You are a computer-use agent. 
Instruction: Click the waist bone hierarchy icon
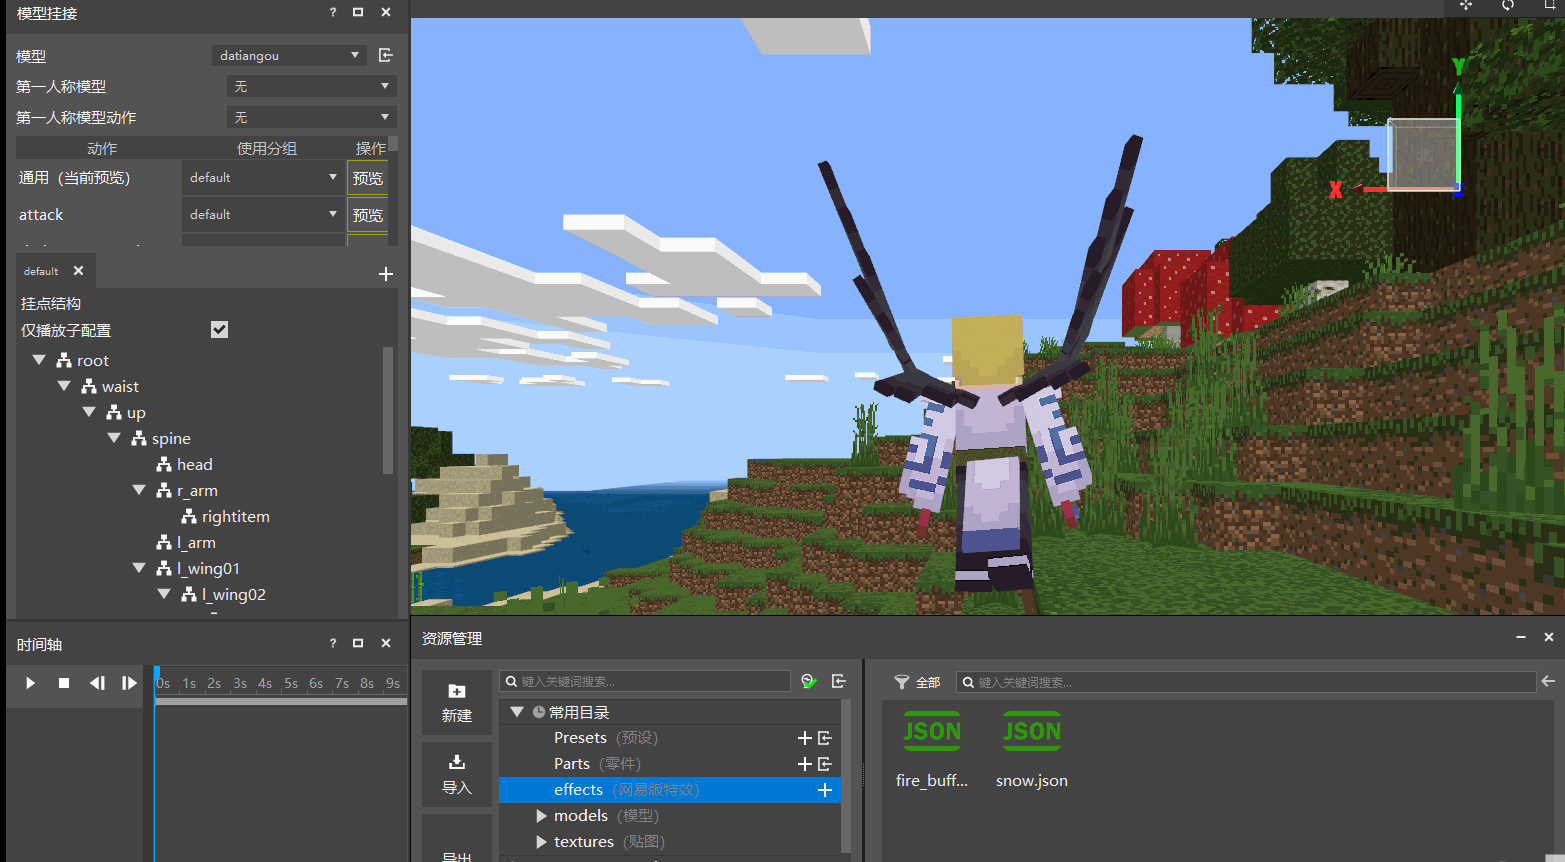click(x=89, y=386)
